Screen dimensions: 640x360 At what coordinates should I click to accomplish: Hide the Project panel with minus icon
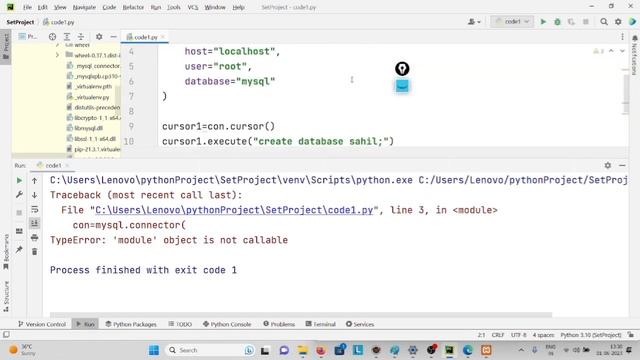click(113, 37)
